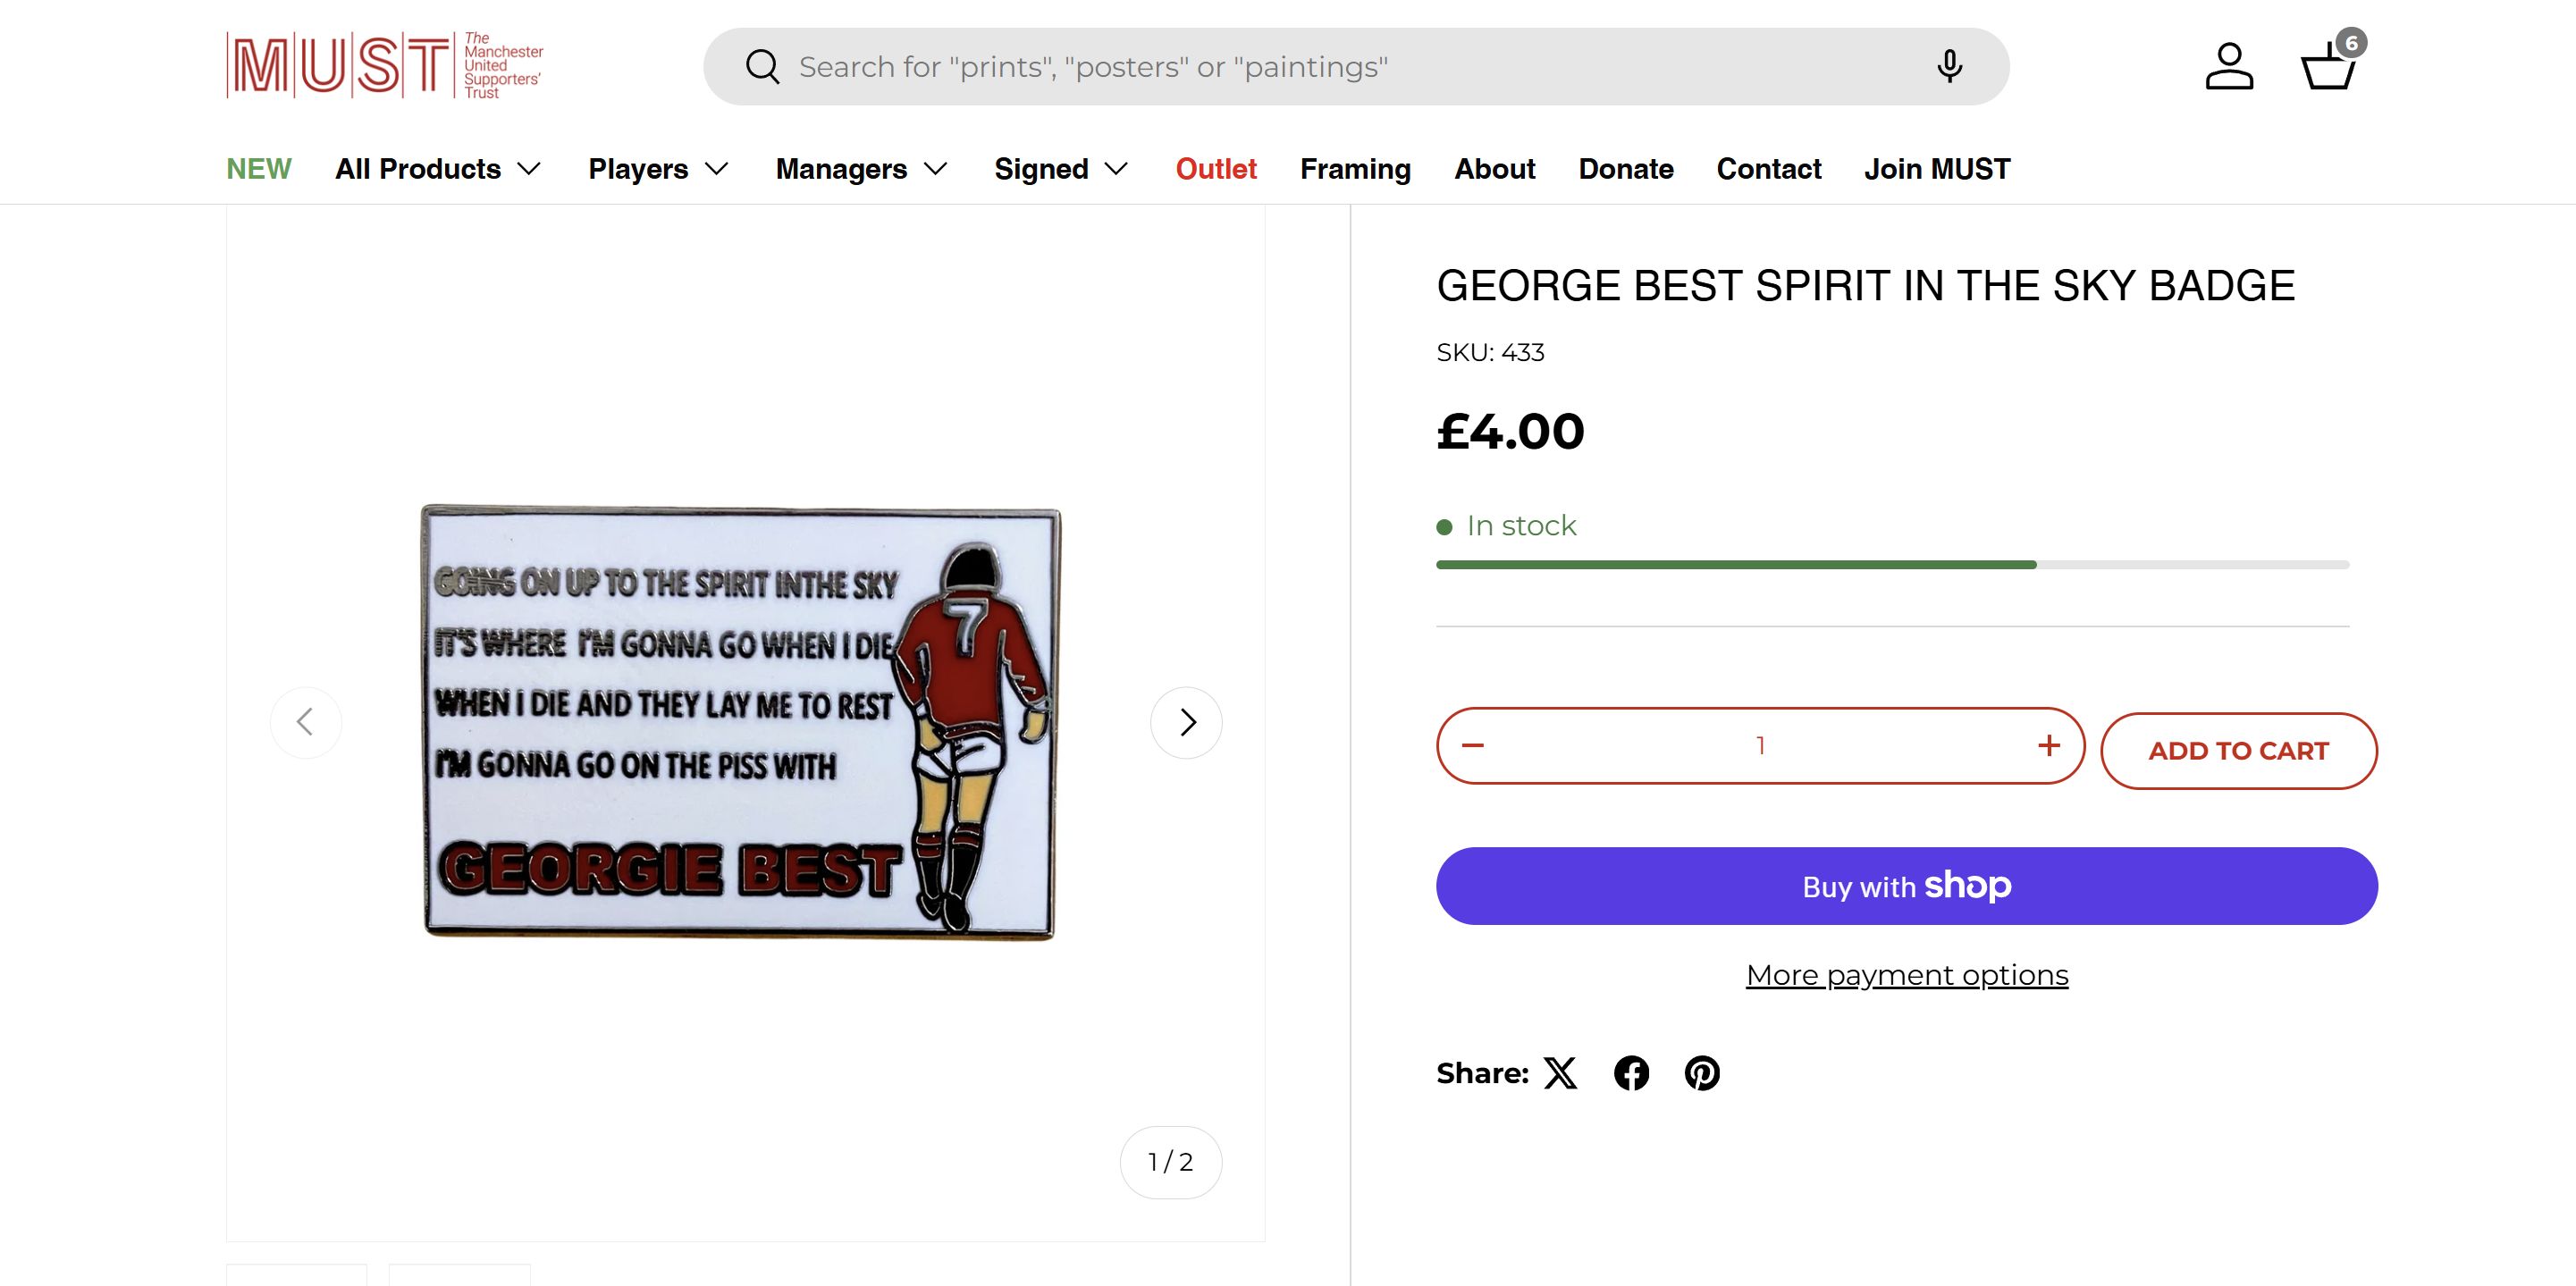
Task: Expand the All Products dropdown
Action: (x=438, y=169)
